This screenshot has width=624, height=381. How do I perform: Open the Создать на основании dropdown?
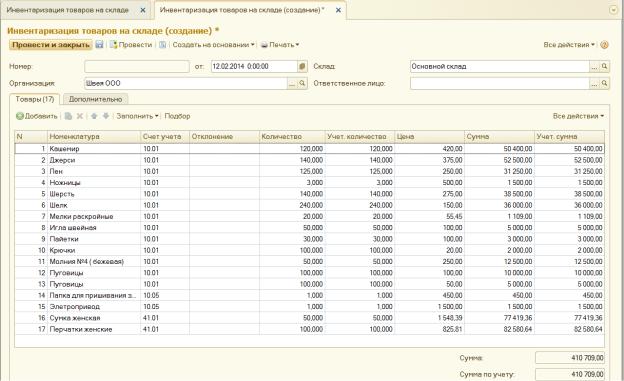coord(213,45)
